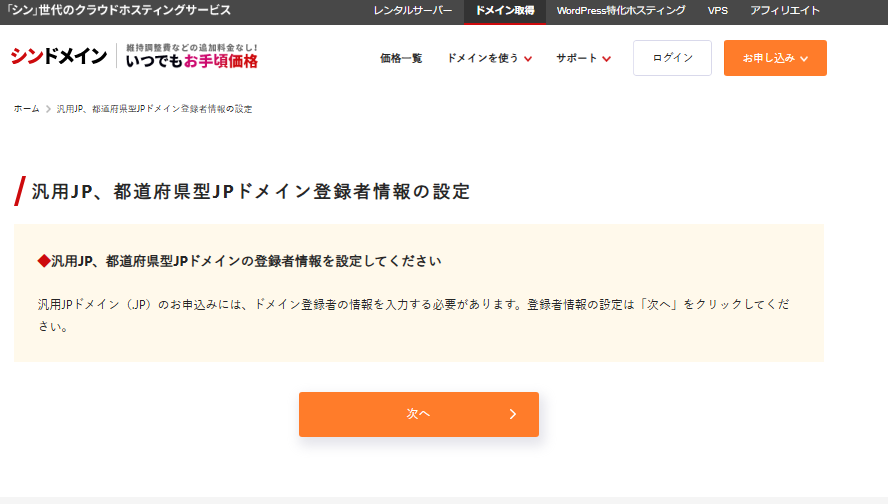The width and height of the screenshot is (888, 504).
Task: Click the red diamond icon in notice
Action: tap(43, 261)
